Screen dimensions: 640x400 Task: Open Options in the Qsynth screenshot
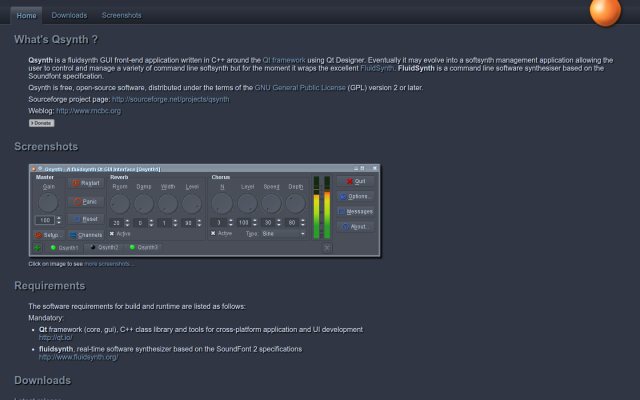pos(356,196)
